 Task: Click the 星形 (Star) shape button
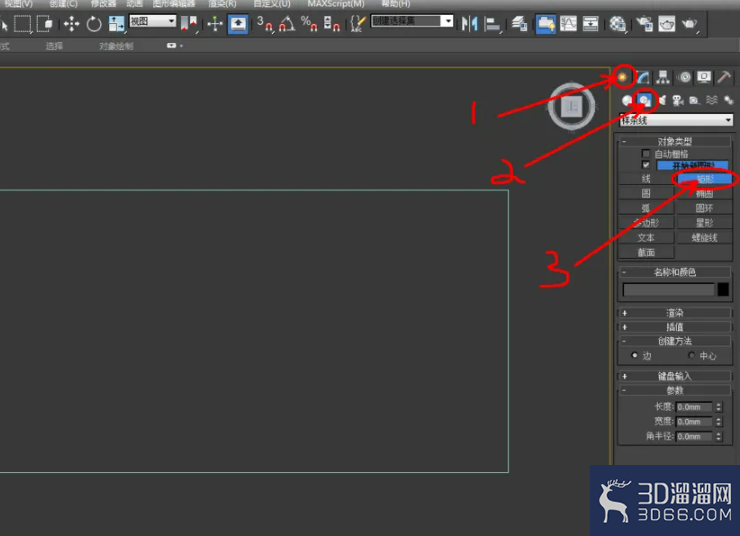704,223
